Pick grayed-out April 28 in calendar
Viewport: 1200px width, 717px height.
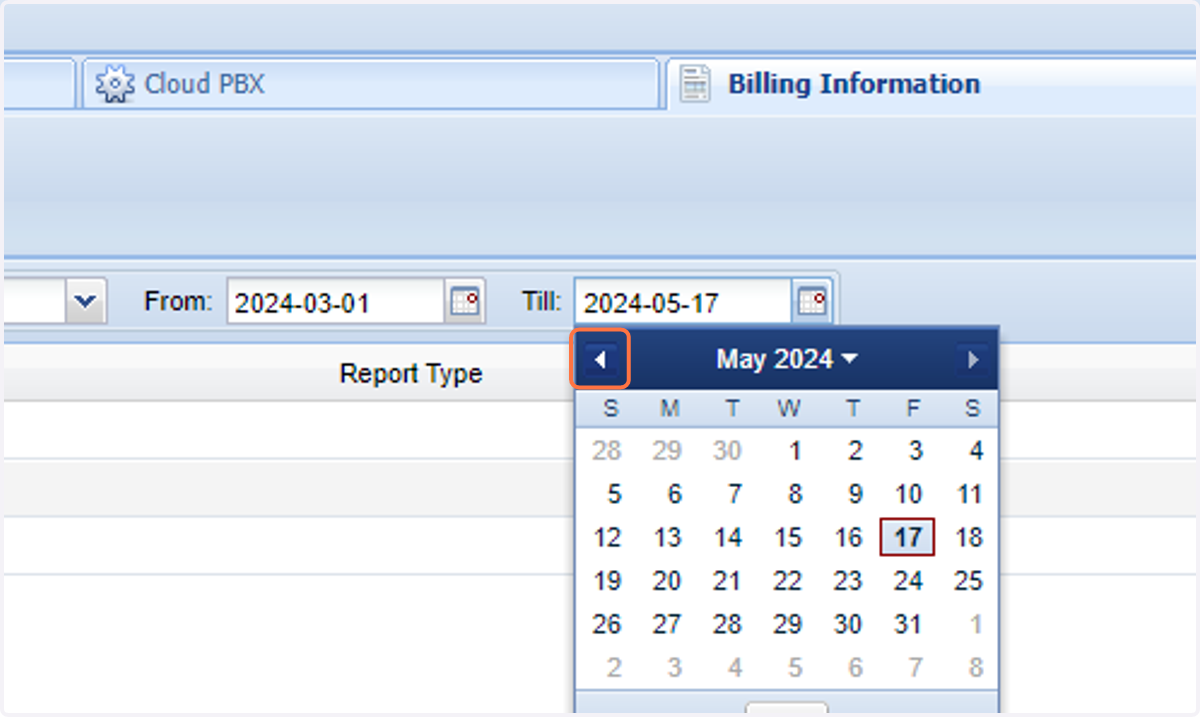pyautogui.click(x=607, y=451)
